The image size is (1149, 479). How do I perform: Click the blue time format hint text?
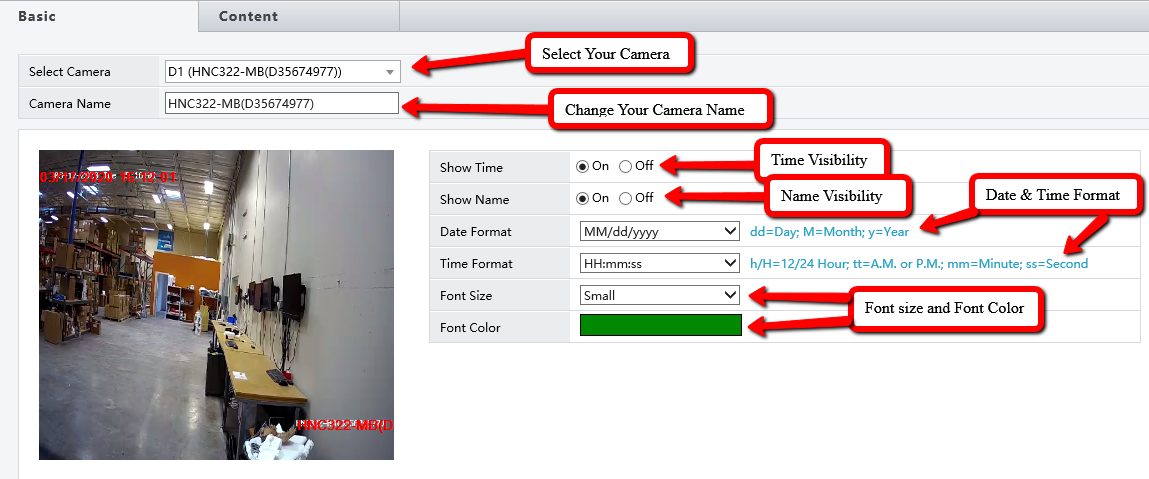point(918,264)
